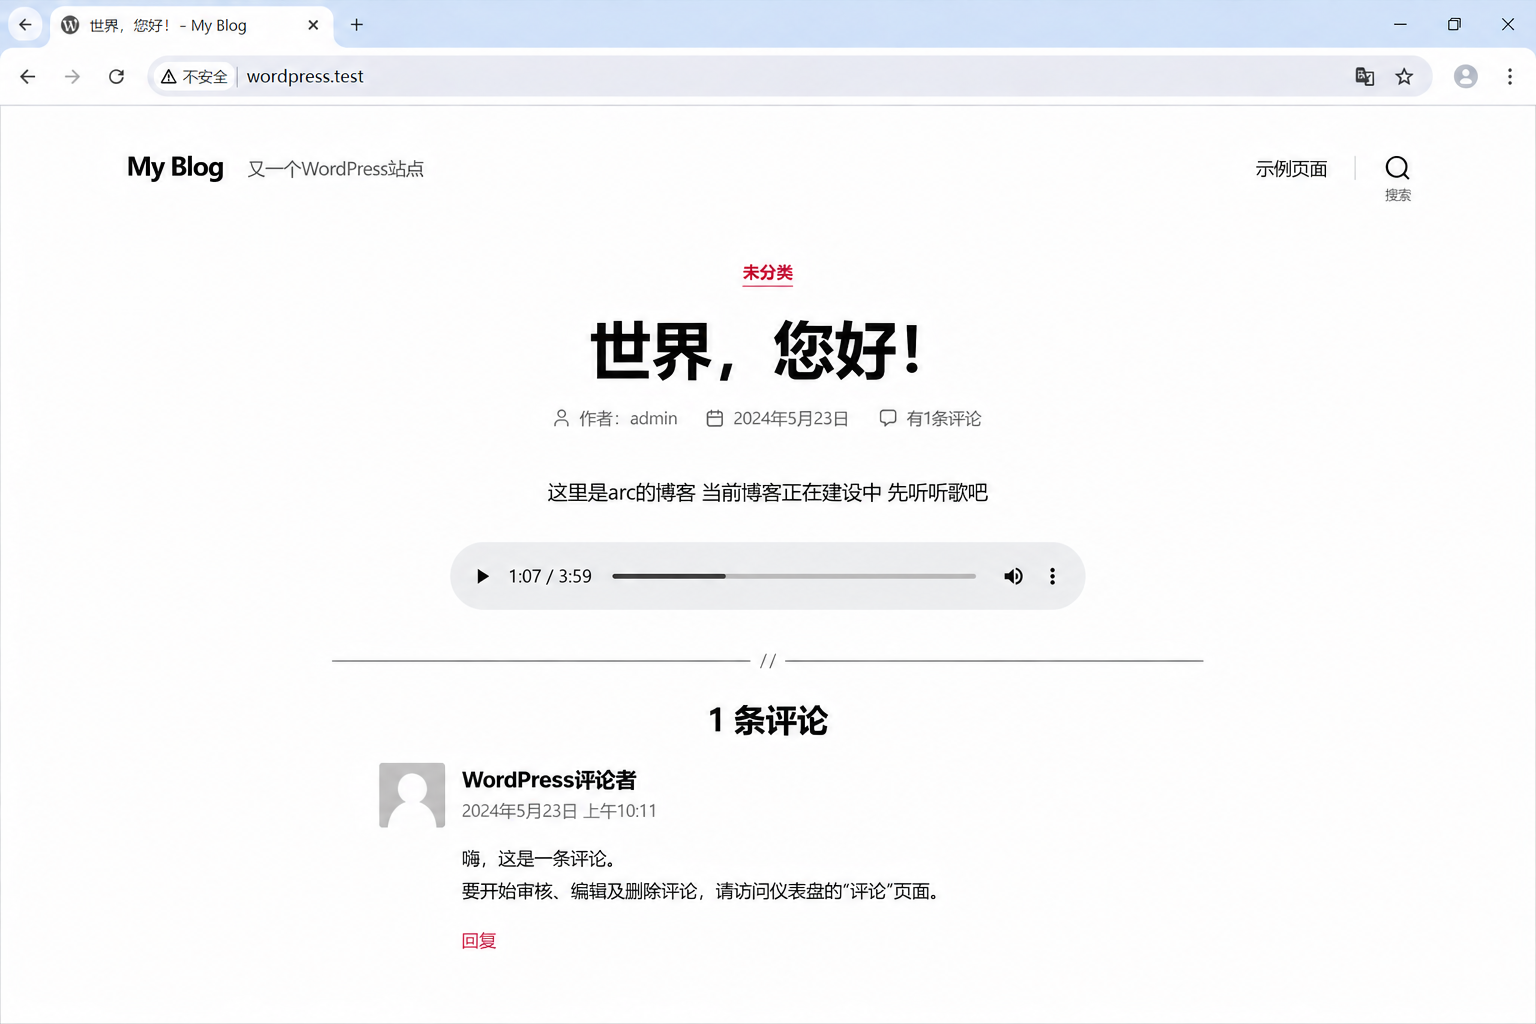Focus the wordpress.test address bar

coord(790,76)
